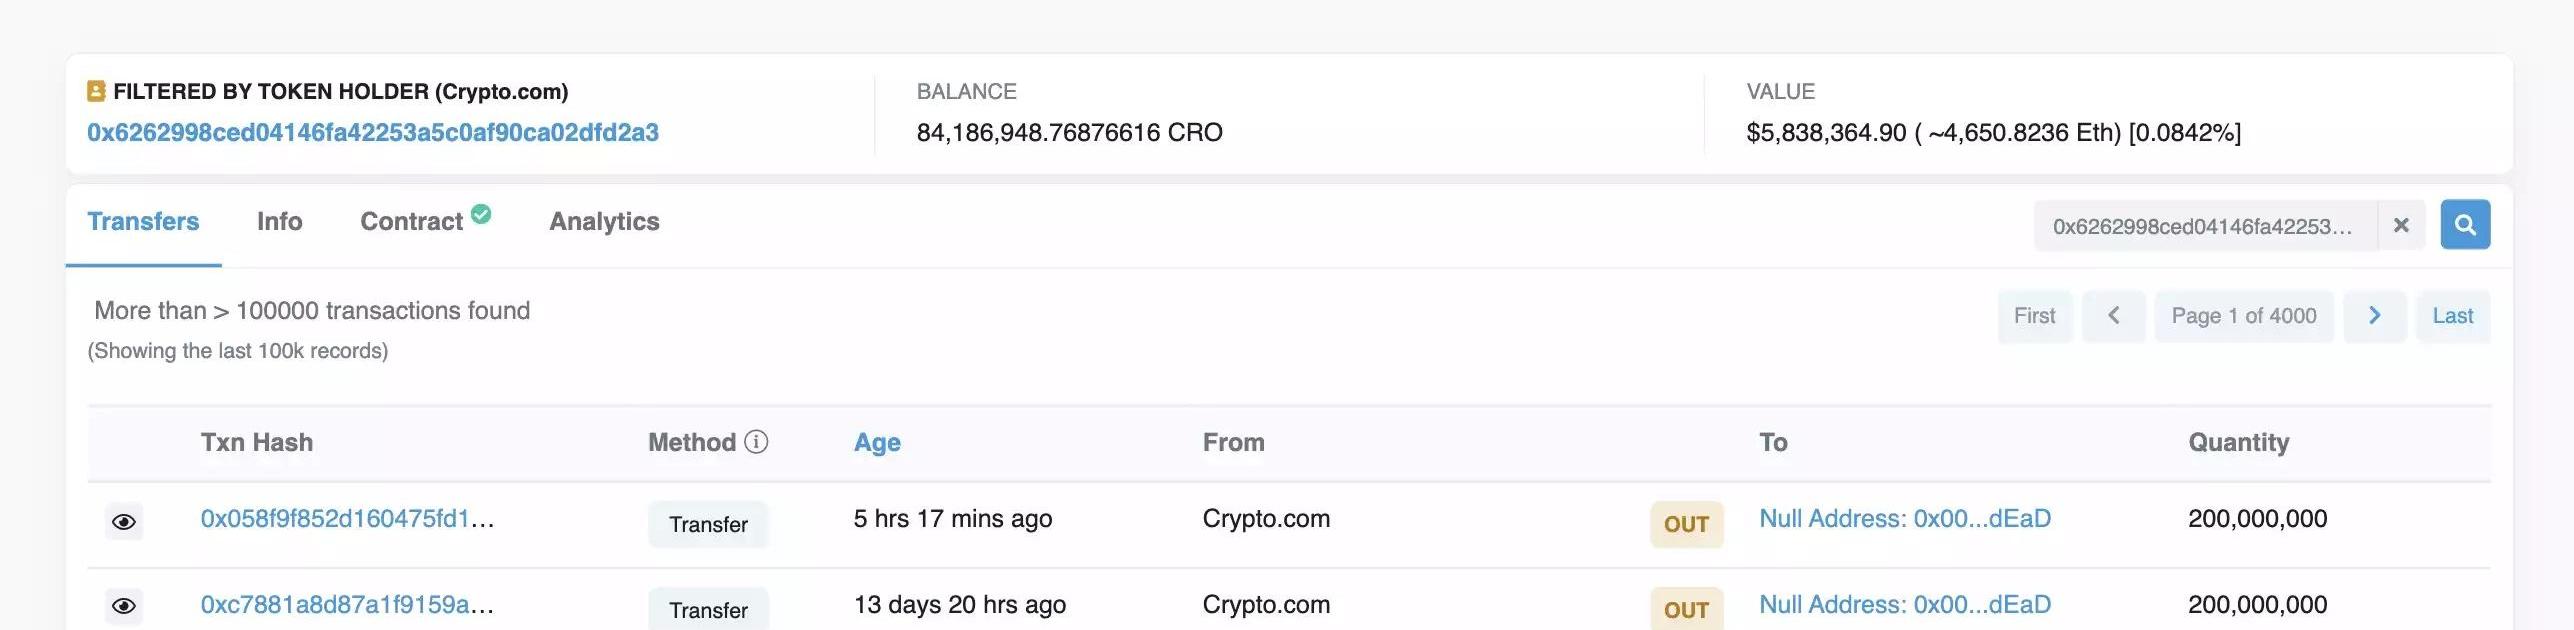The image size is (2574, 630).
Task: Open the 0x6262998ced04146f token holder address link
Action: click(x=373, y=133)
